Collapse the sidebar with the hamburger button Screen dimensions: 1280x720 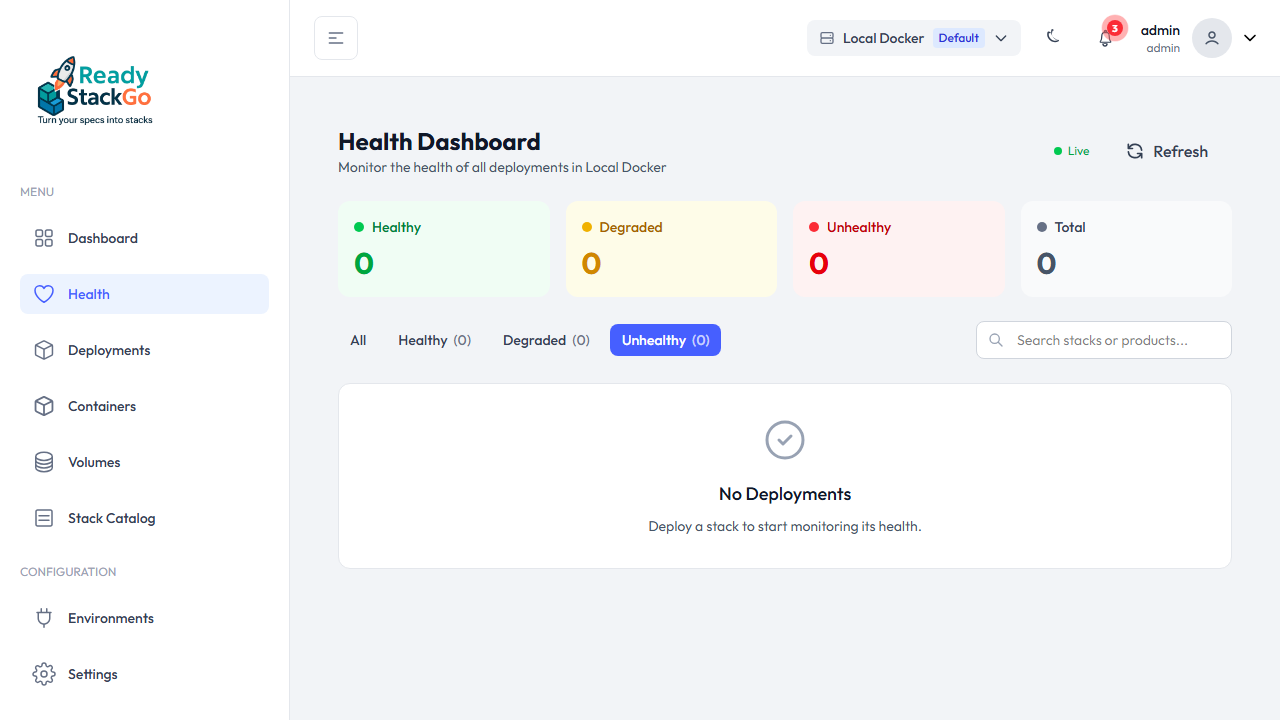(335, 37)
